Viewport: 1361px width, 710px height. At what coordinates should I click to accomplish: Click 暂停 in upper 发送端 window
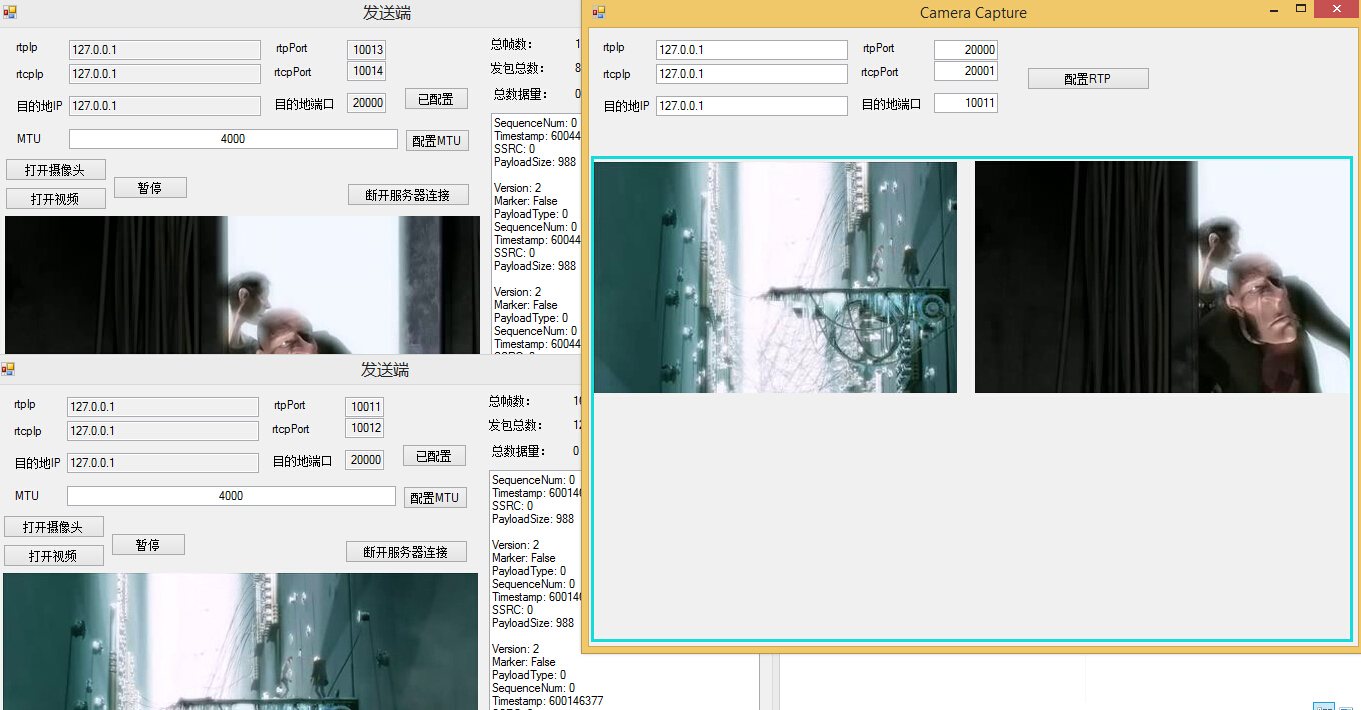pyautogui.click(x=150, y=187)
